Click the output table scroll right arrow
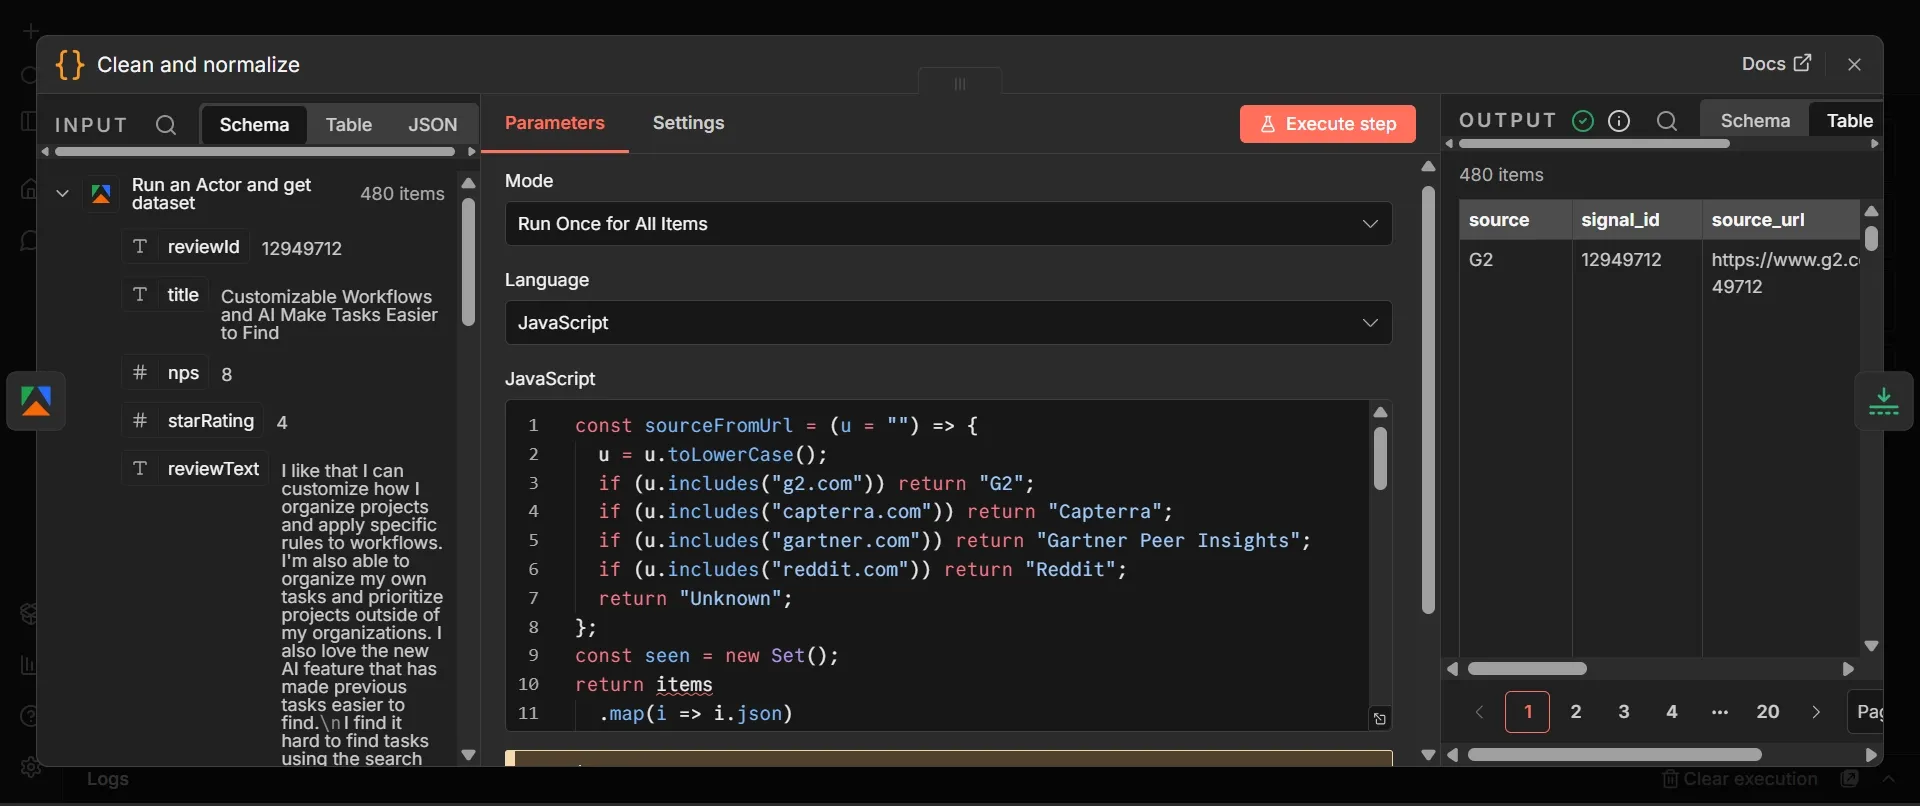Screen dimensions: 1920x806 1848,669
